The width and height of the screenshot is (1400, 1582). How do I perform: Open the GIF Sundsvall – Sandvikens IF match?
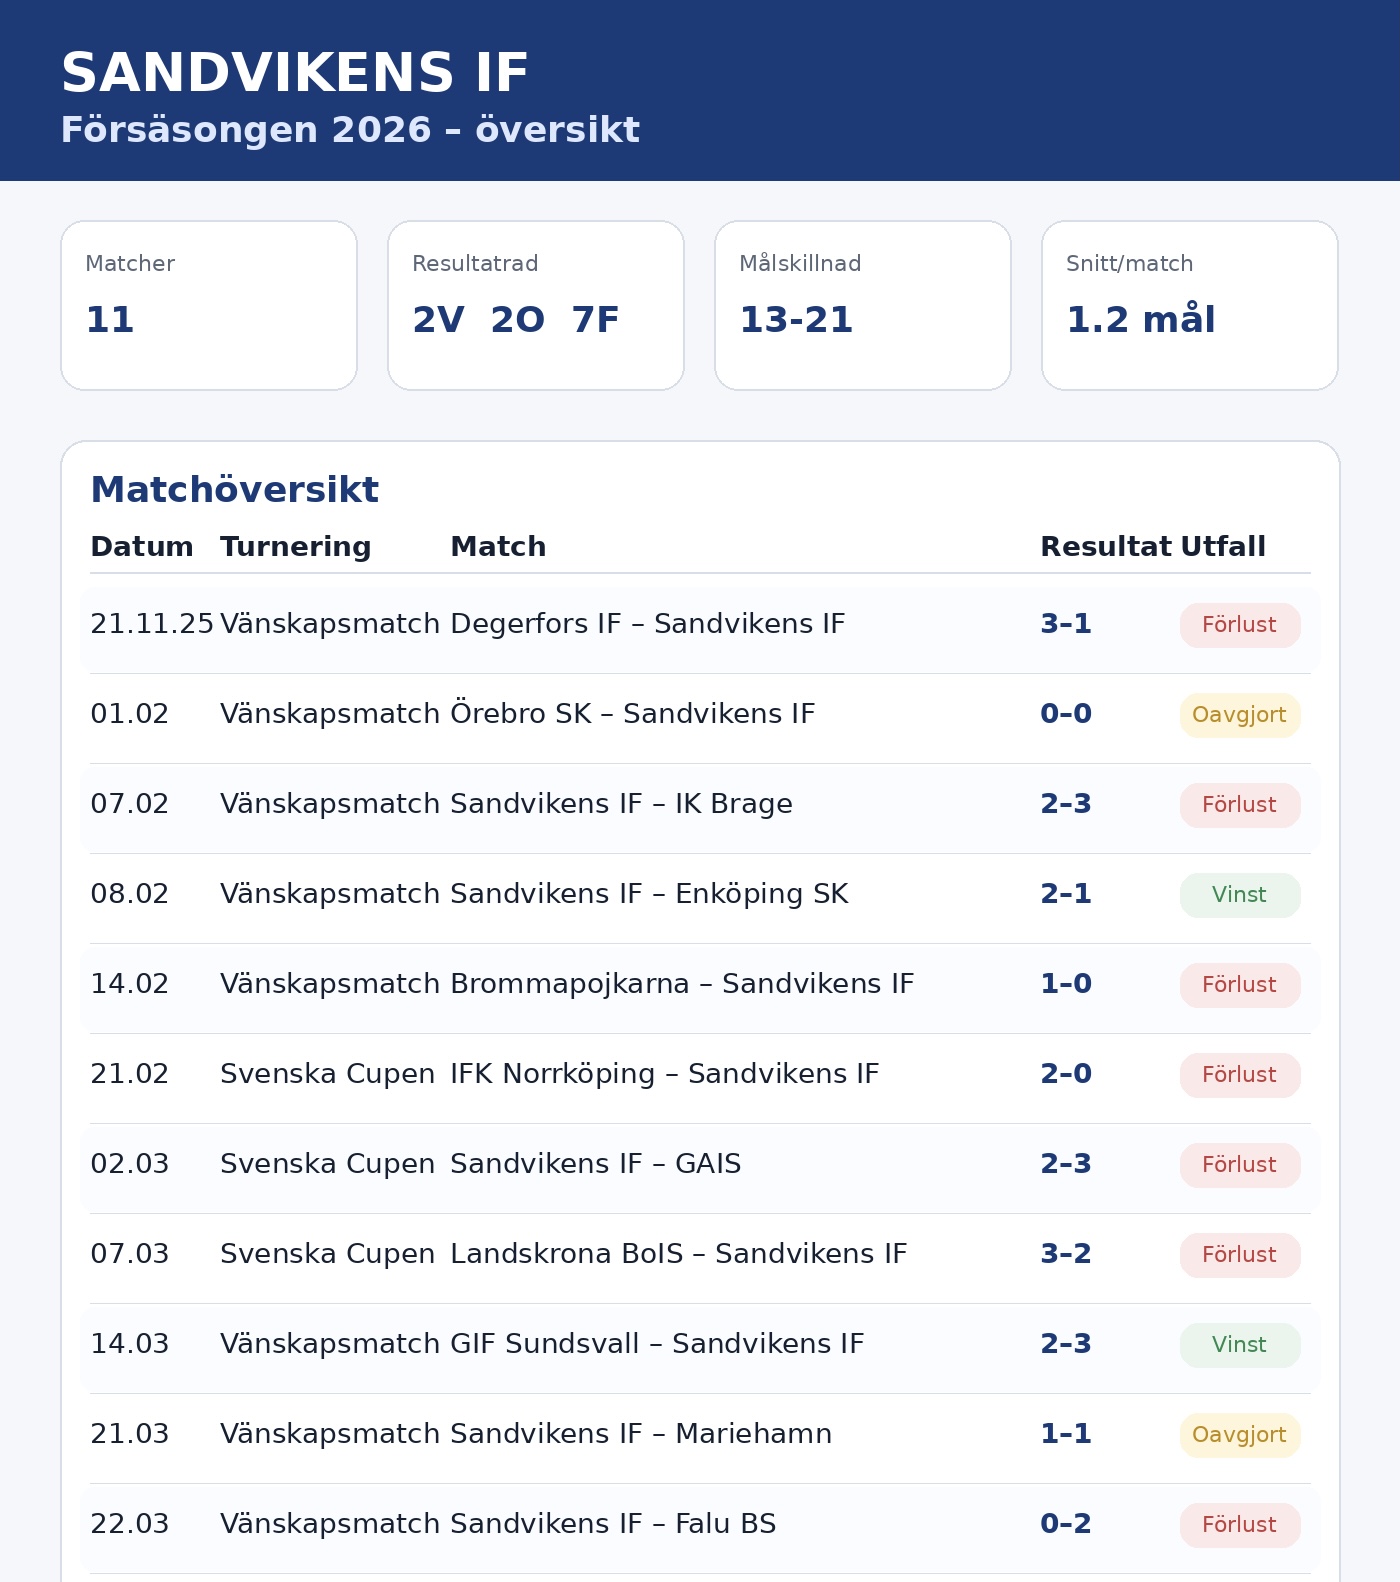[657, 1344]
